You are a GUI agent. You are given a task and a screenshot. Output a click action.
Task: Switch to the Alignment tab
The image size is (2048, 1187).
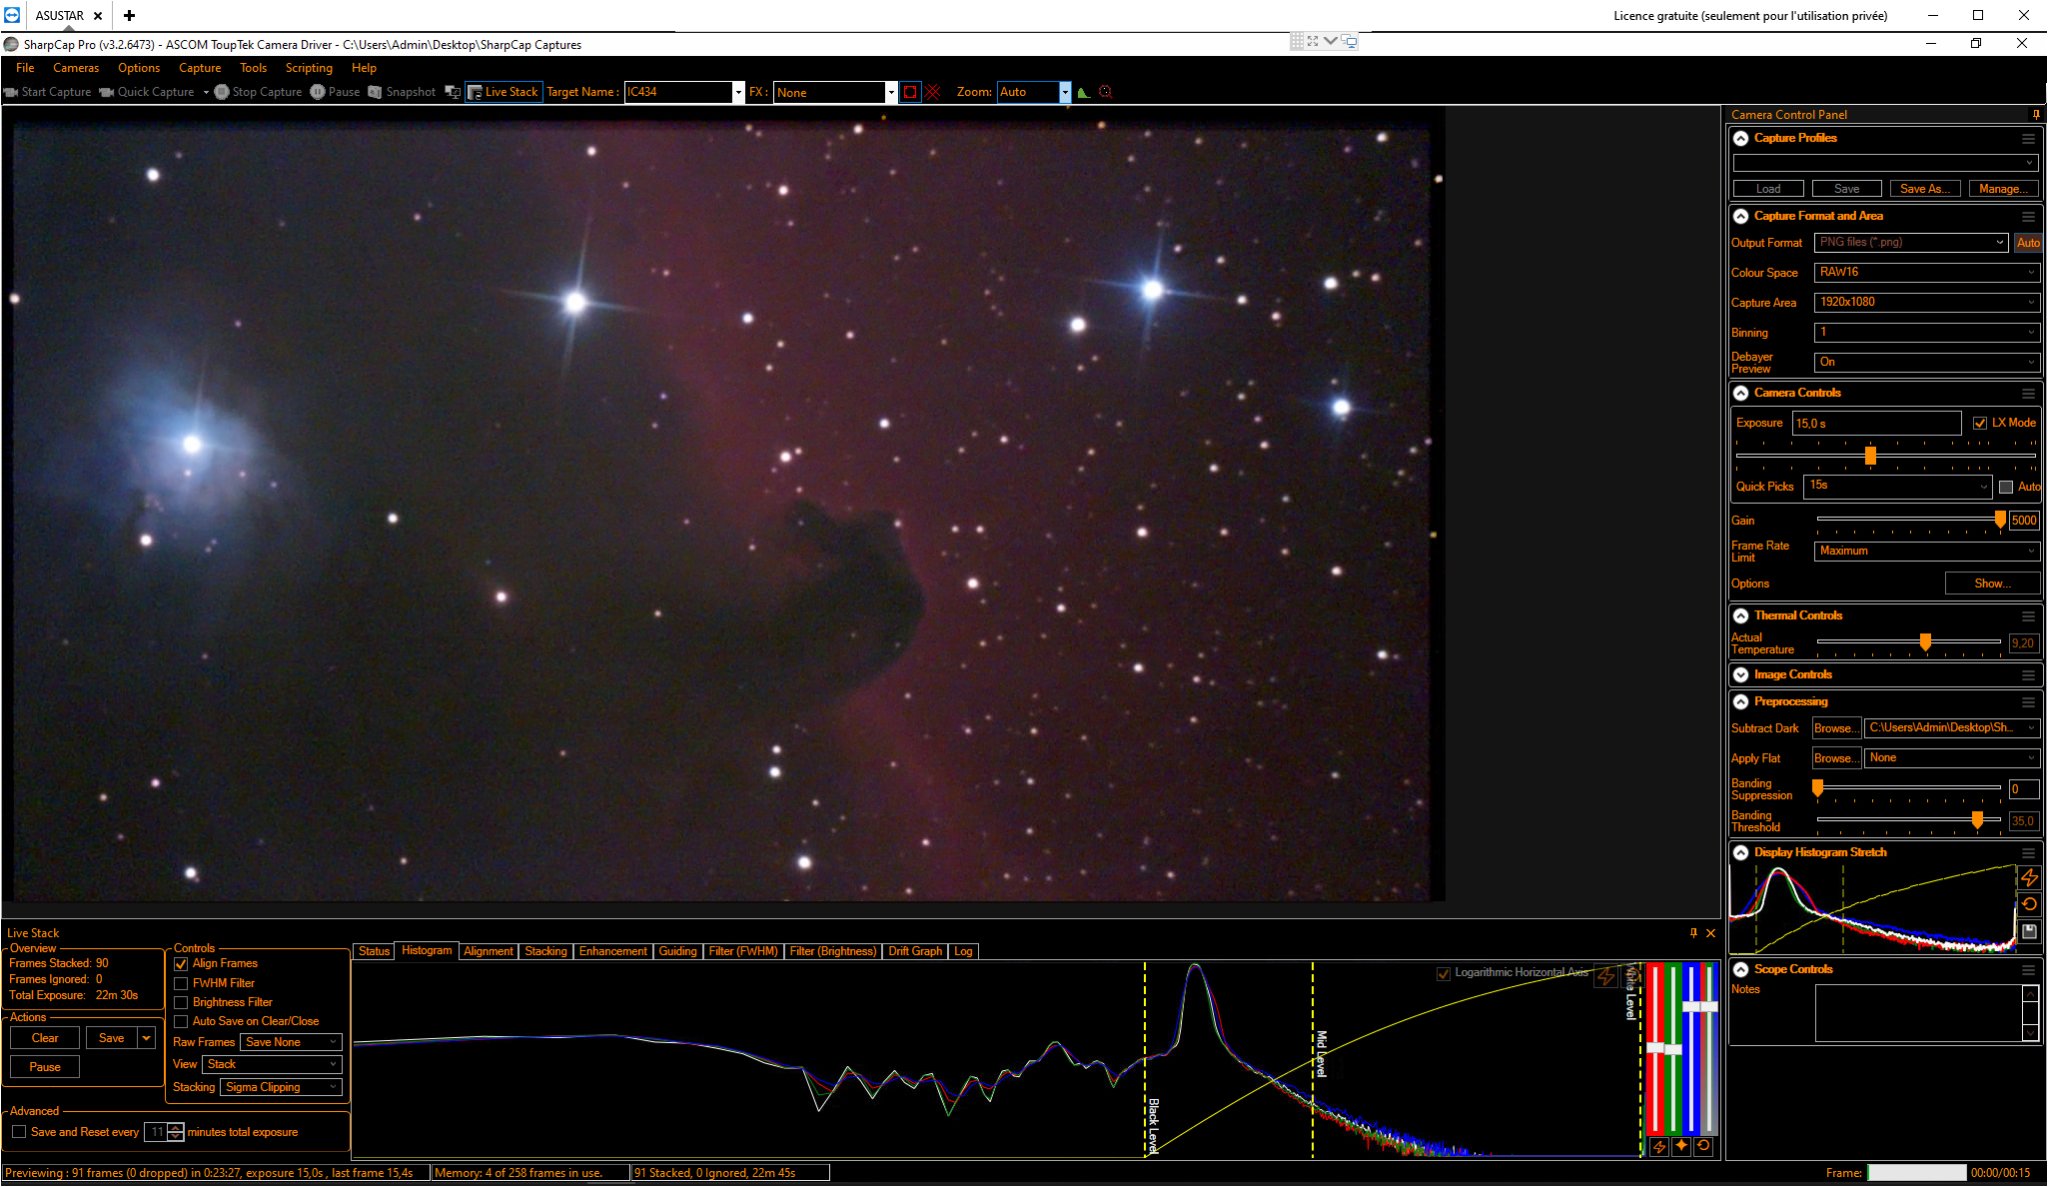(x=488, y=951)
